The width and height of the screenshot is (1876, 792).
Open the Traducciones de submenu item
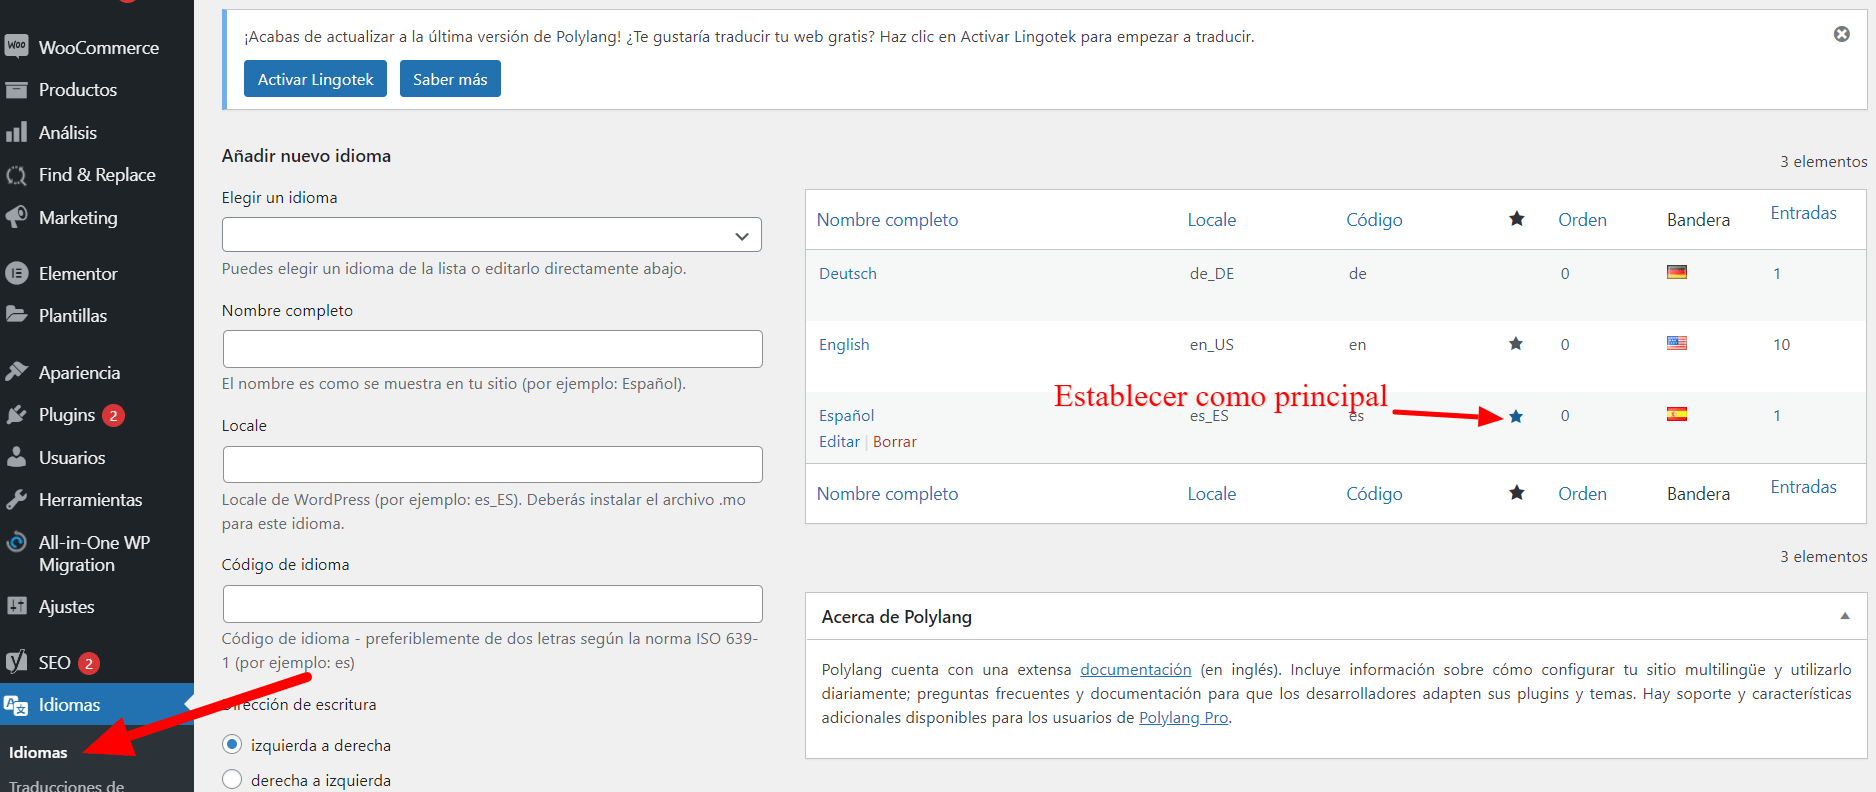coord(66,785)
